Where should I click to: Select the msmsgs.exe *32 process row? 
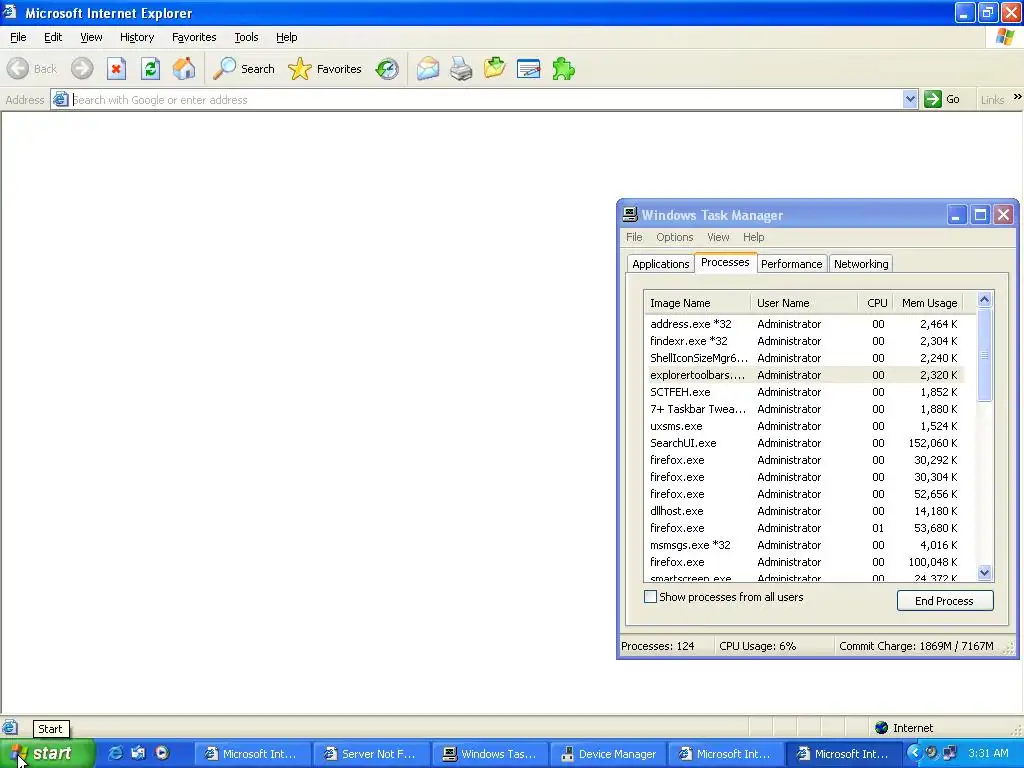click(804, 545)
